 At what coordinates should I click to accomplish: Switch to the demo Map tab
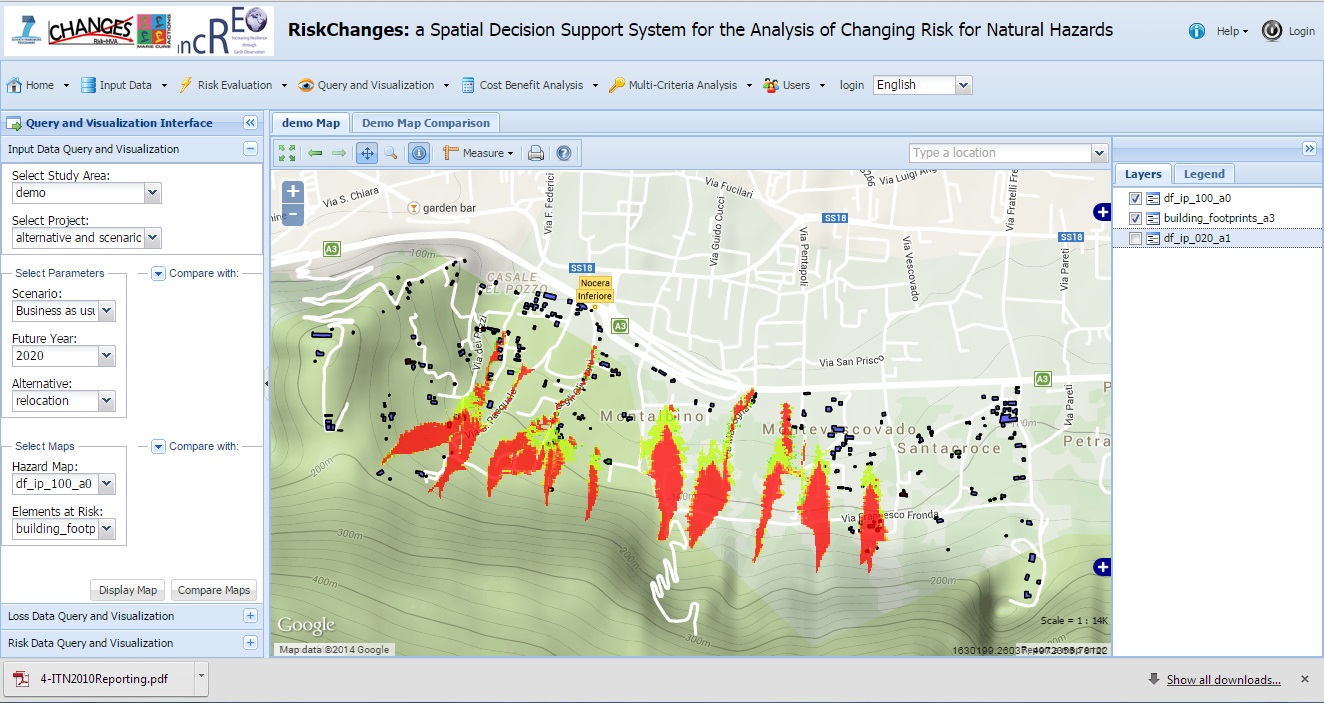311,123
